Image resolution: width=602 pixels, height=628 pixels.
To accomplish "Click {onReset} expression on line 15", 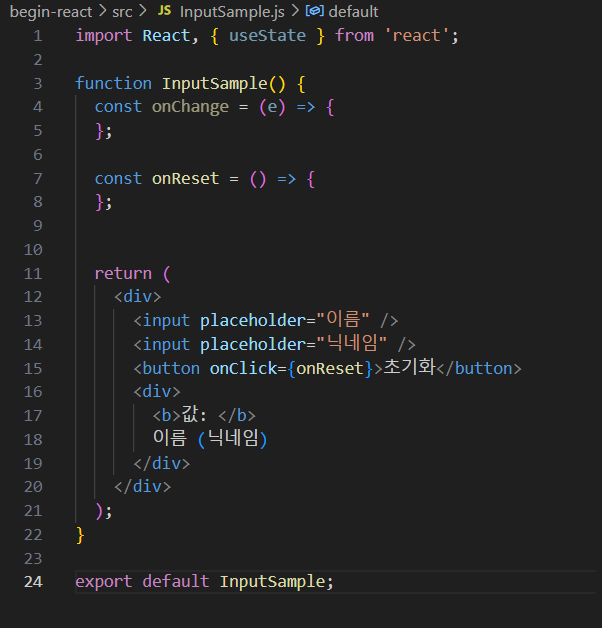I will 330,368.
